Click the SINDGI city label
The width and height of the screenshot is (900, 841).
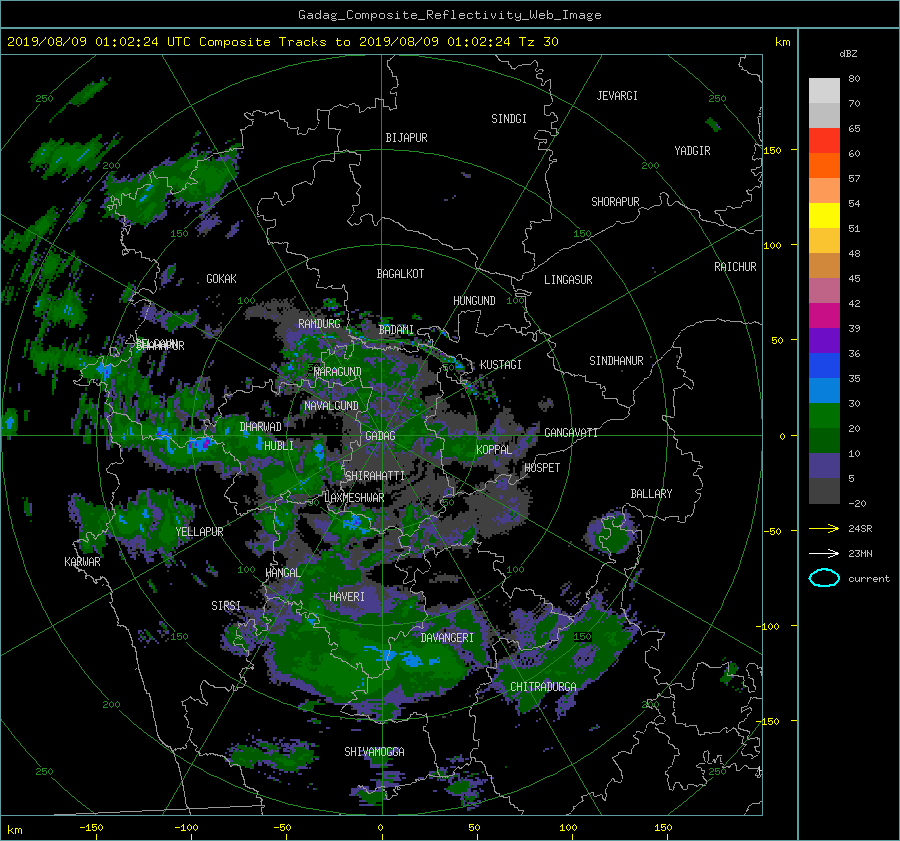(509, 119)
